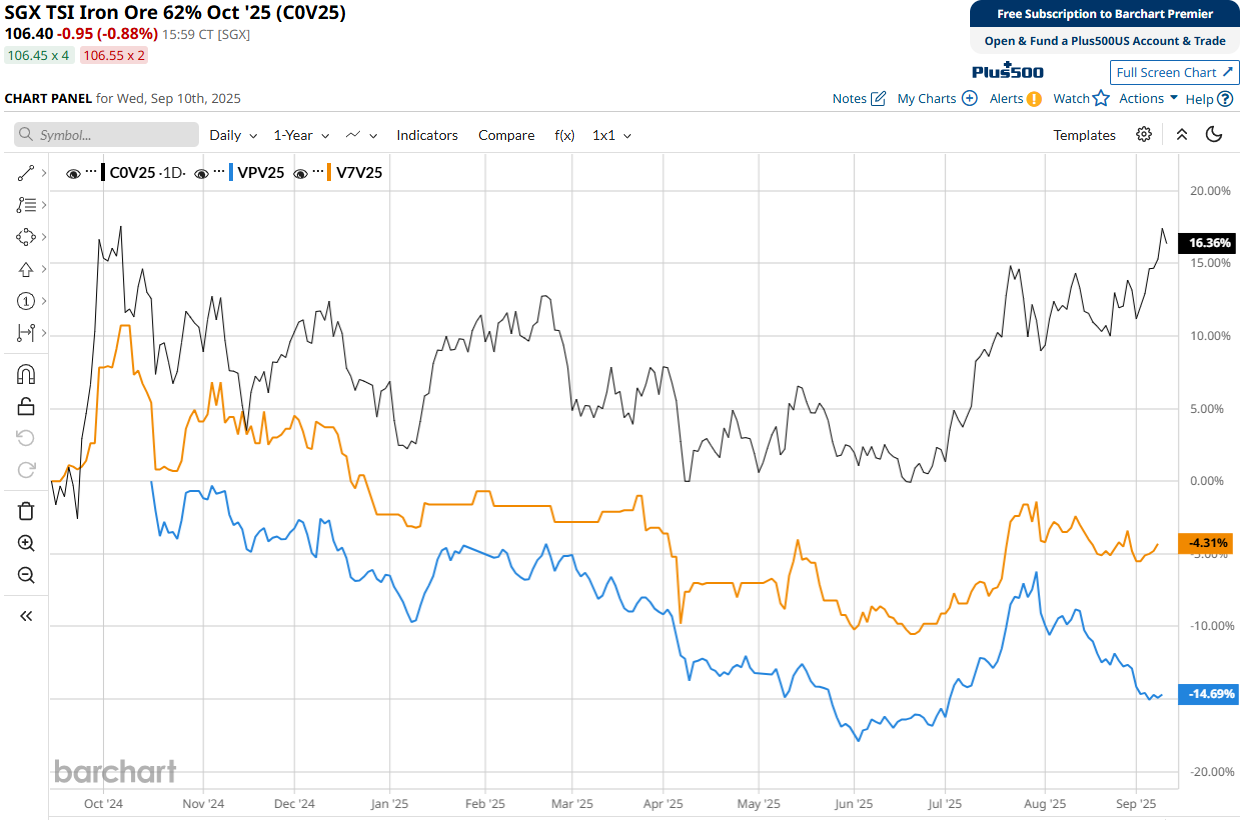
Task: Open the Actions dropdown menu
Action: pos(1148,98)
